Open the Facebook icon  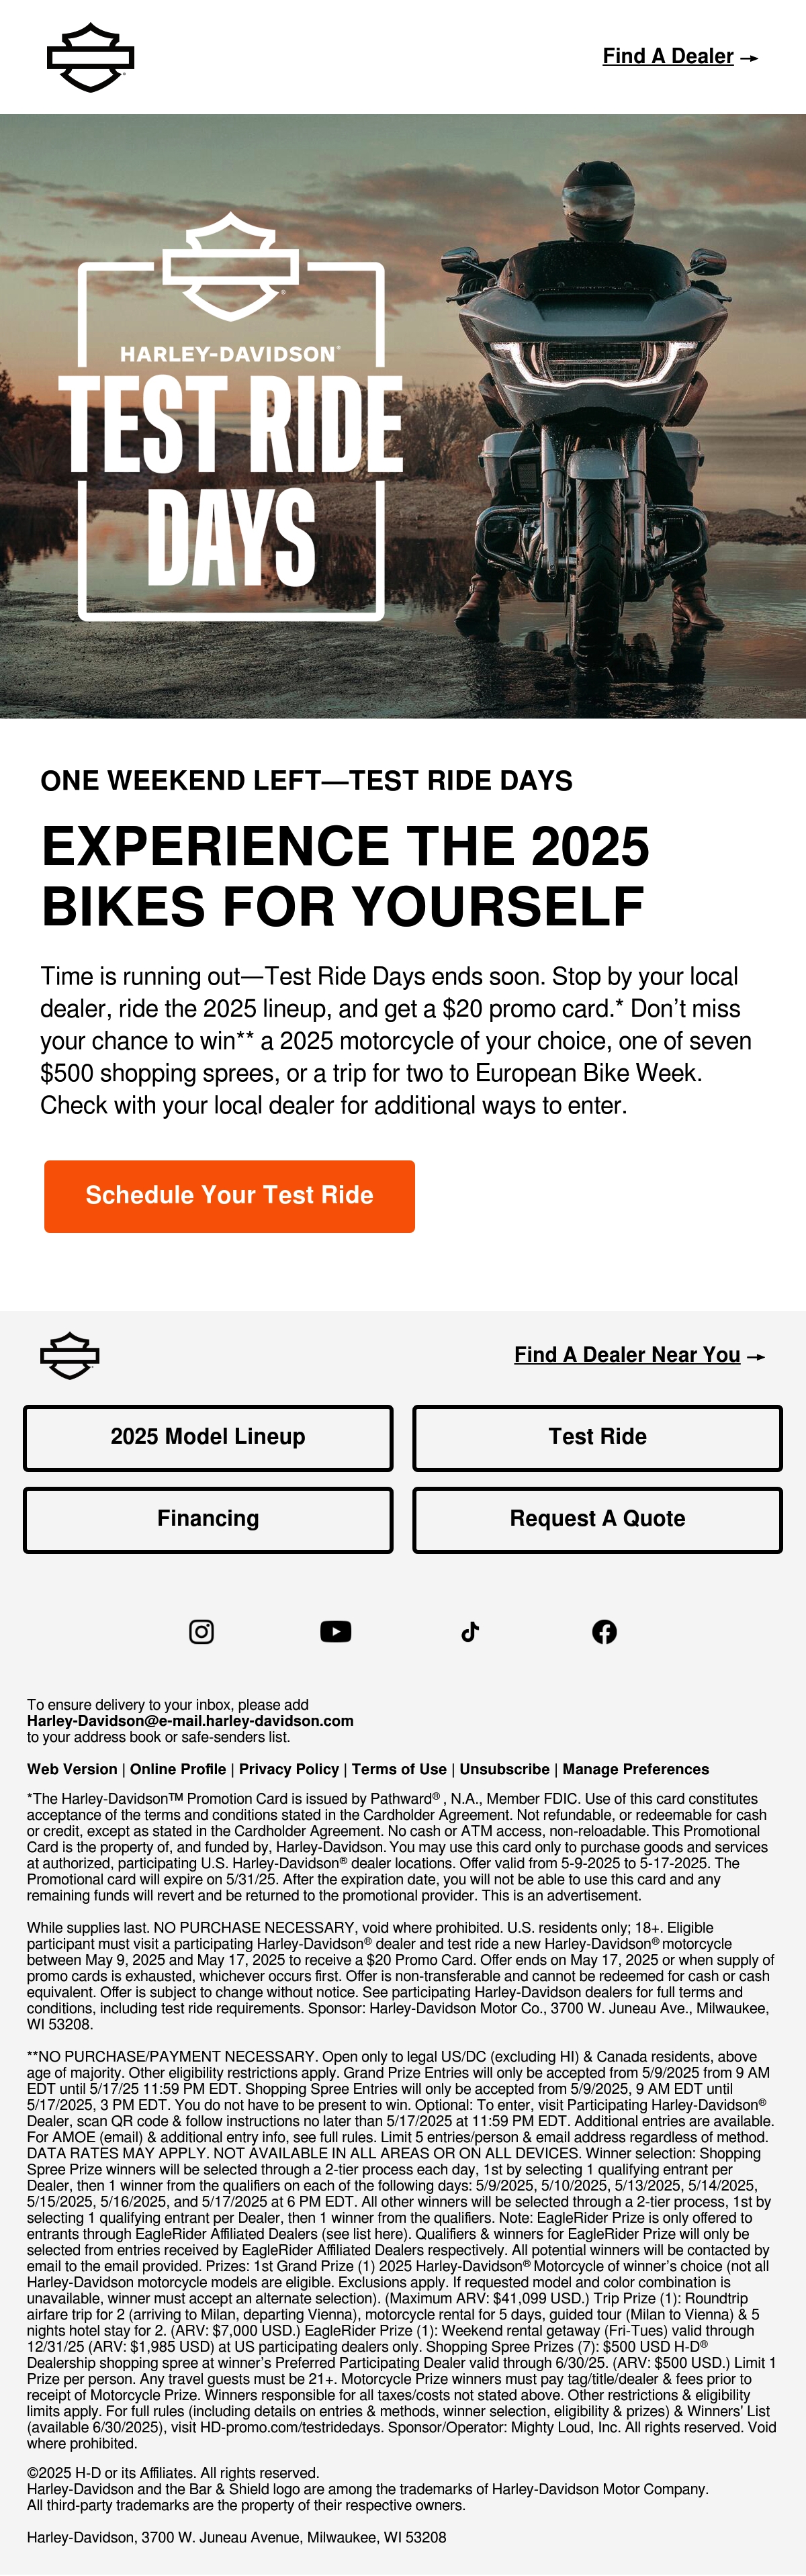coord(604,1631)
